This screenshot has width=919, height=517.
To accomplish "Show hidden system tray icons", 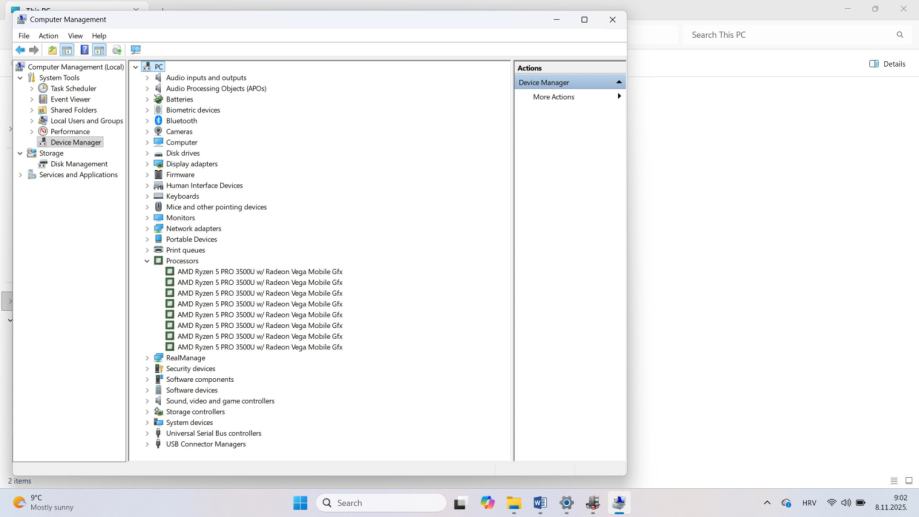I will 767,503.
